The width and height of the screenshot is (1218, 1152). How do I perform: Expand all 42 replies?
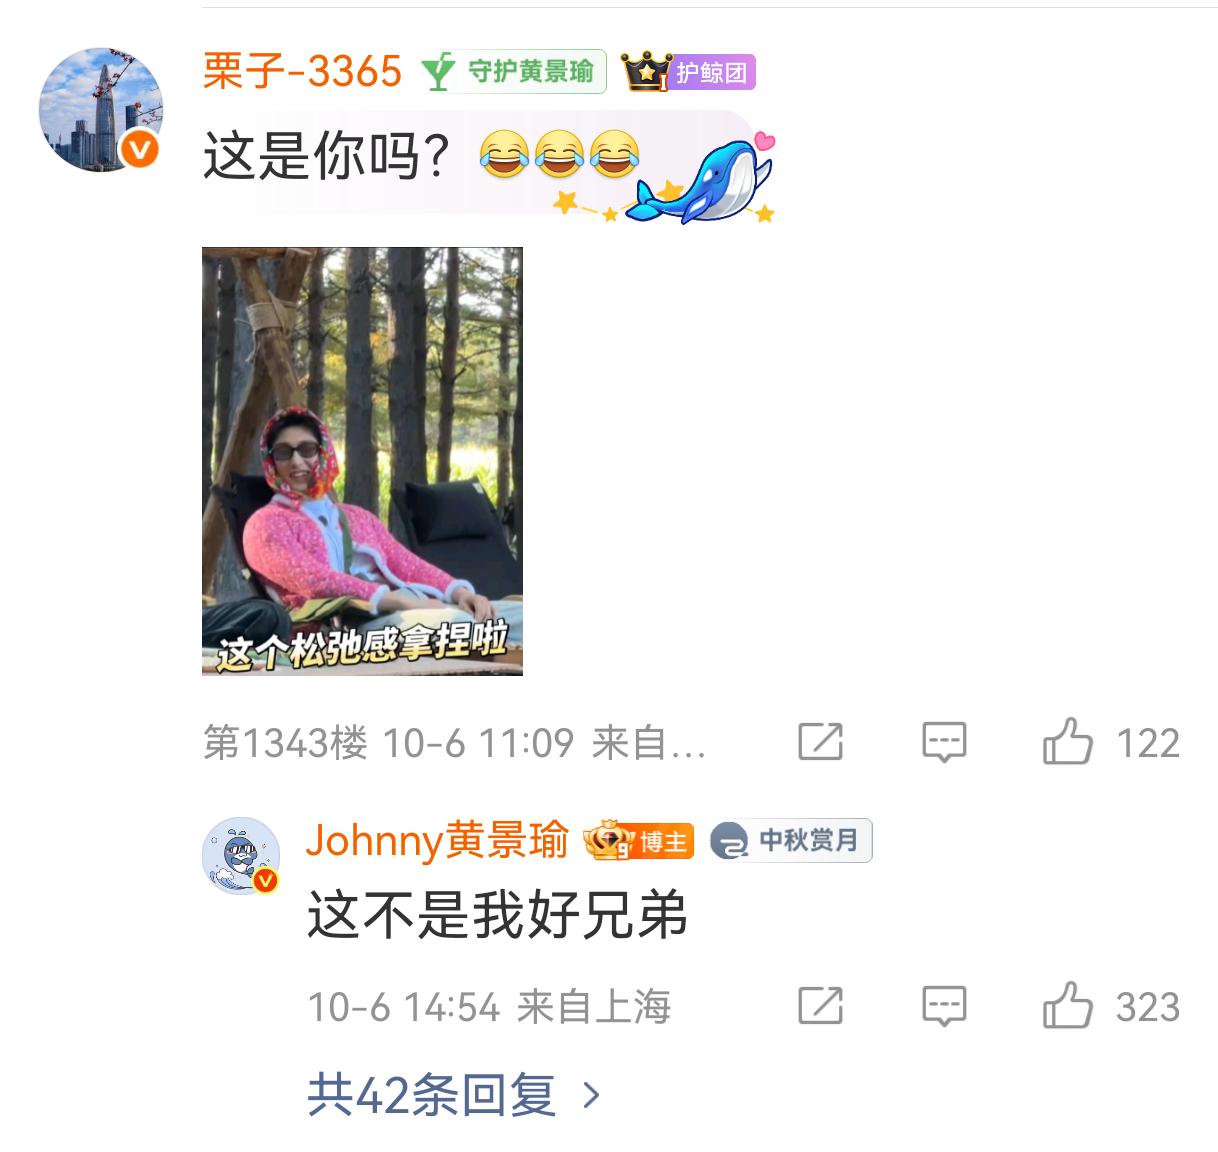[x=431, y=1095]
